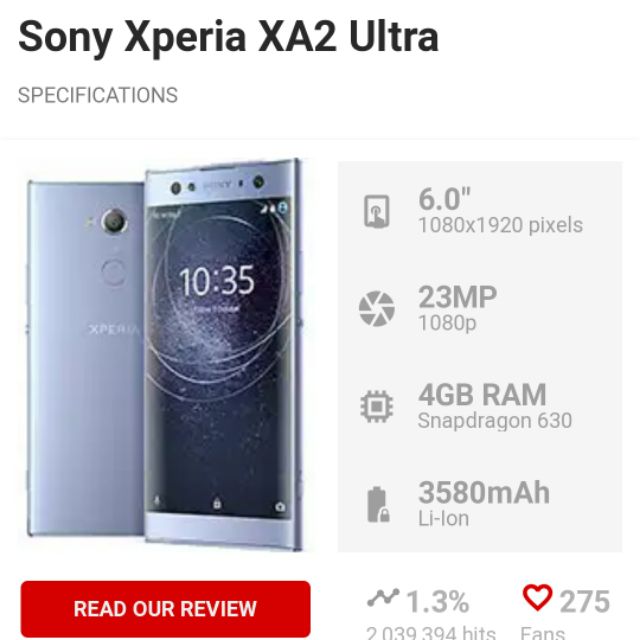
Task: Click the camera shutter icon
Action: [376, 309]
